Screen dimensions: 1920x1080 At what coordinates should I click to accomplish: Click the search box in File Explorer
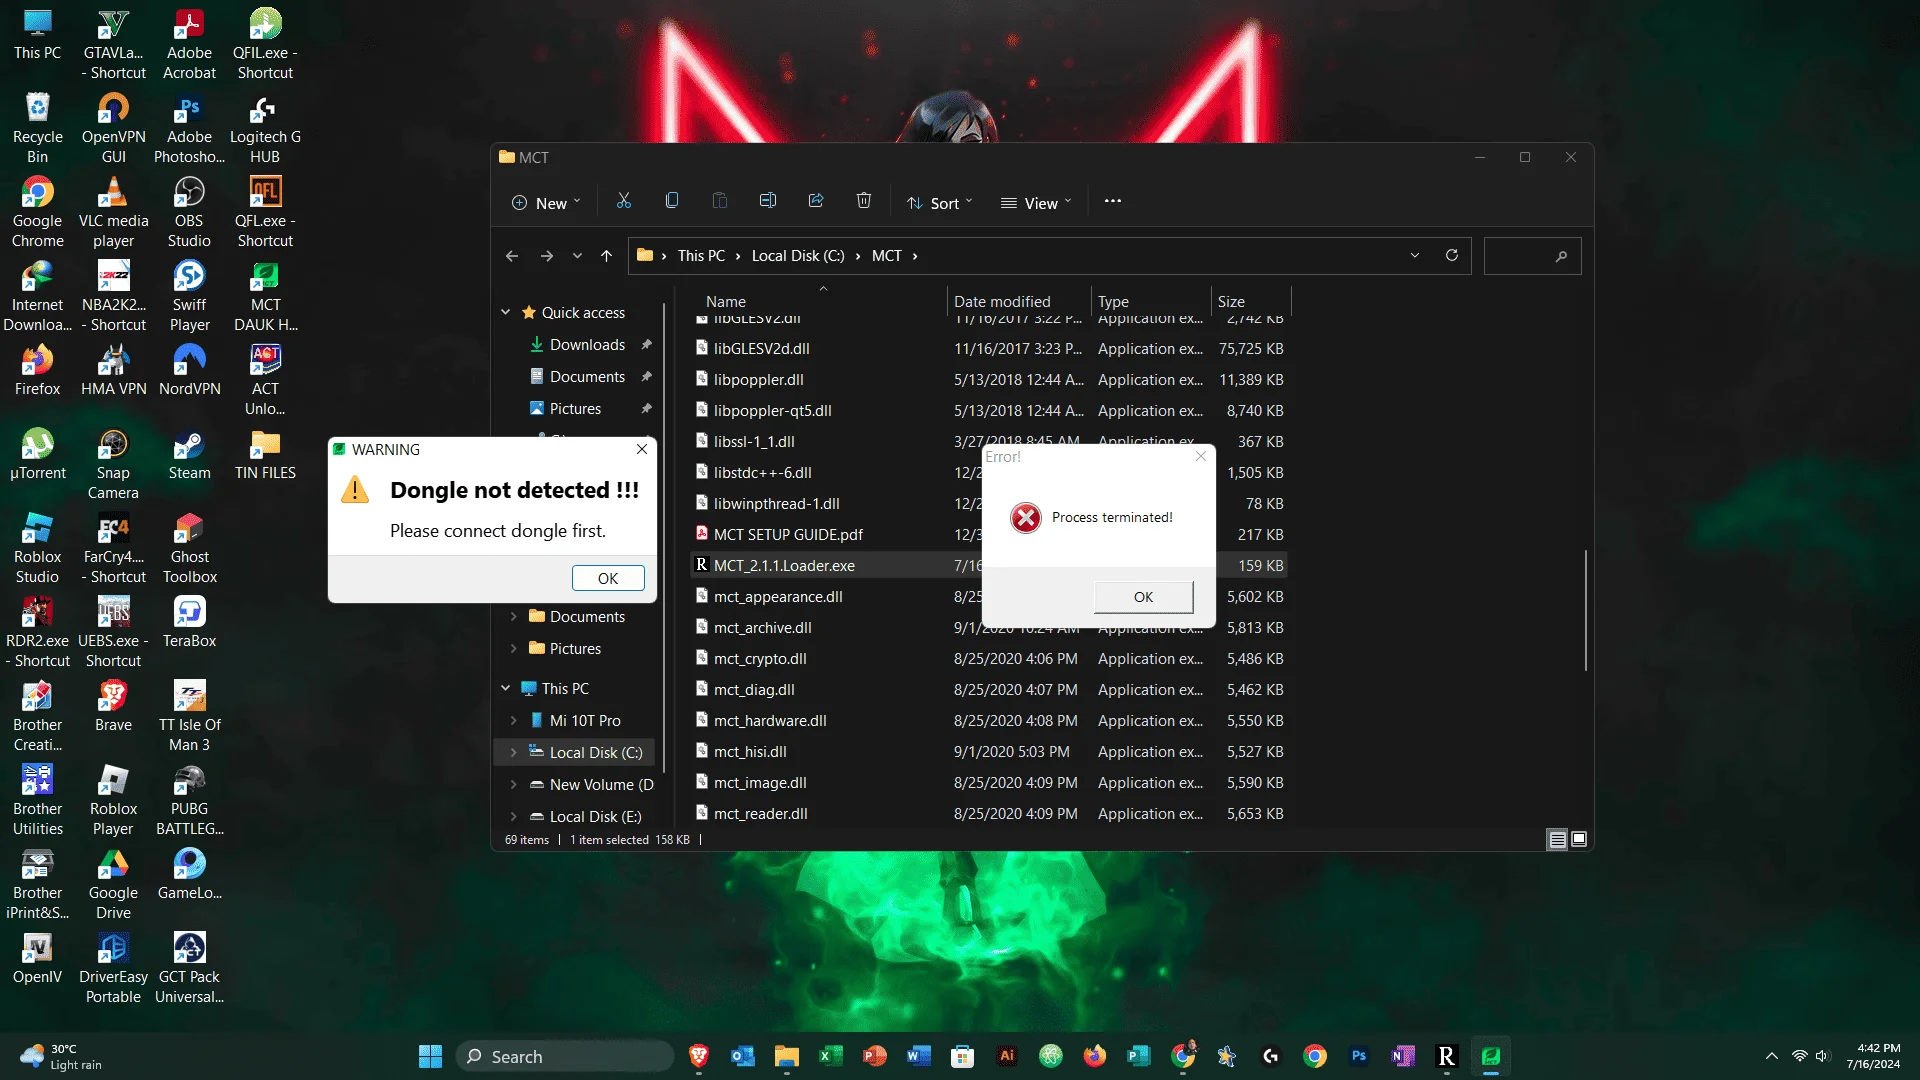tap(1532, 256)
